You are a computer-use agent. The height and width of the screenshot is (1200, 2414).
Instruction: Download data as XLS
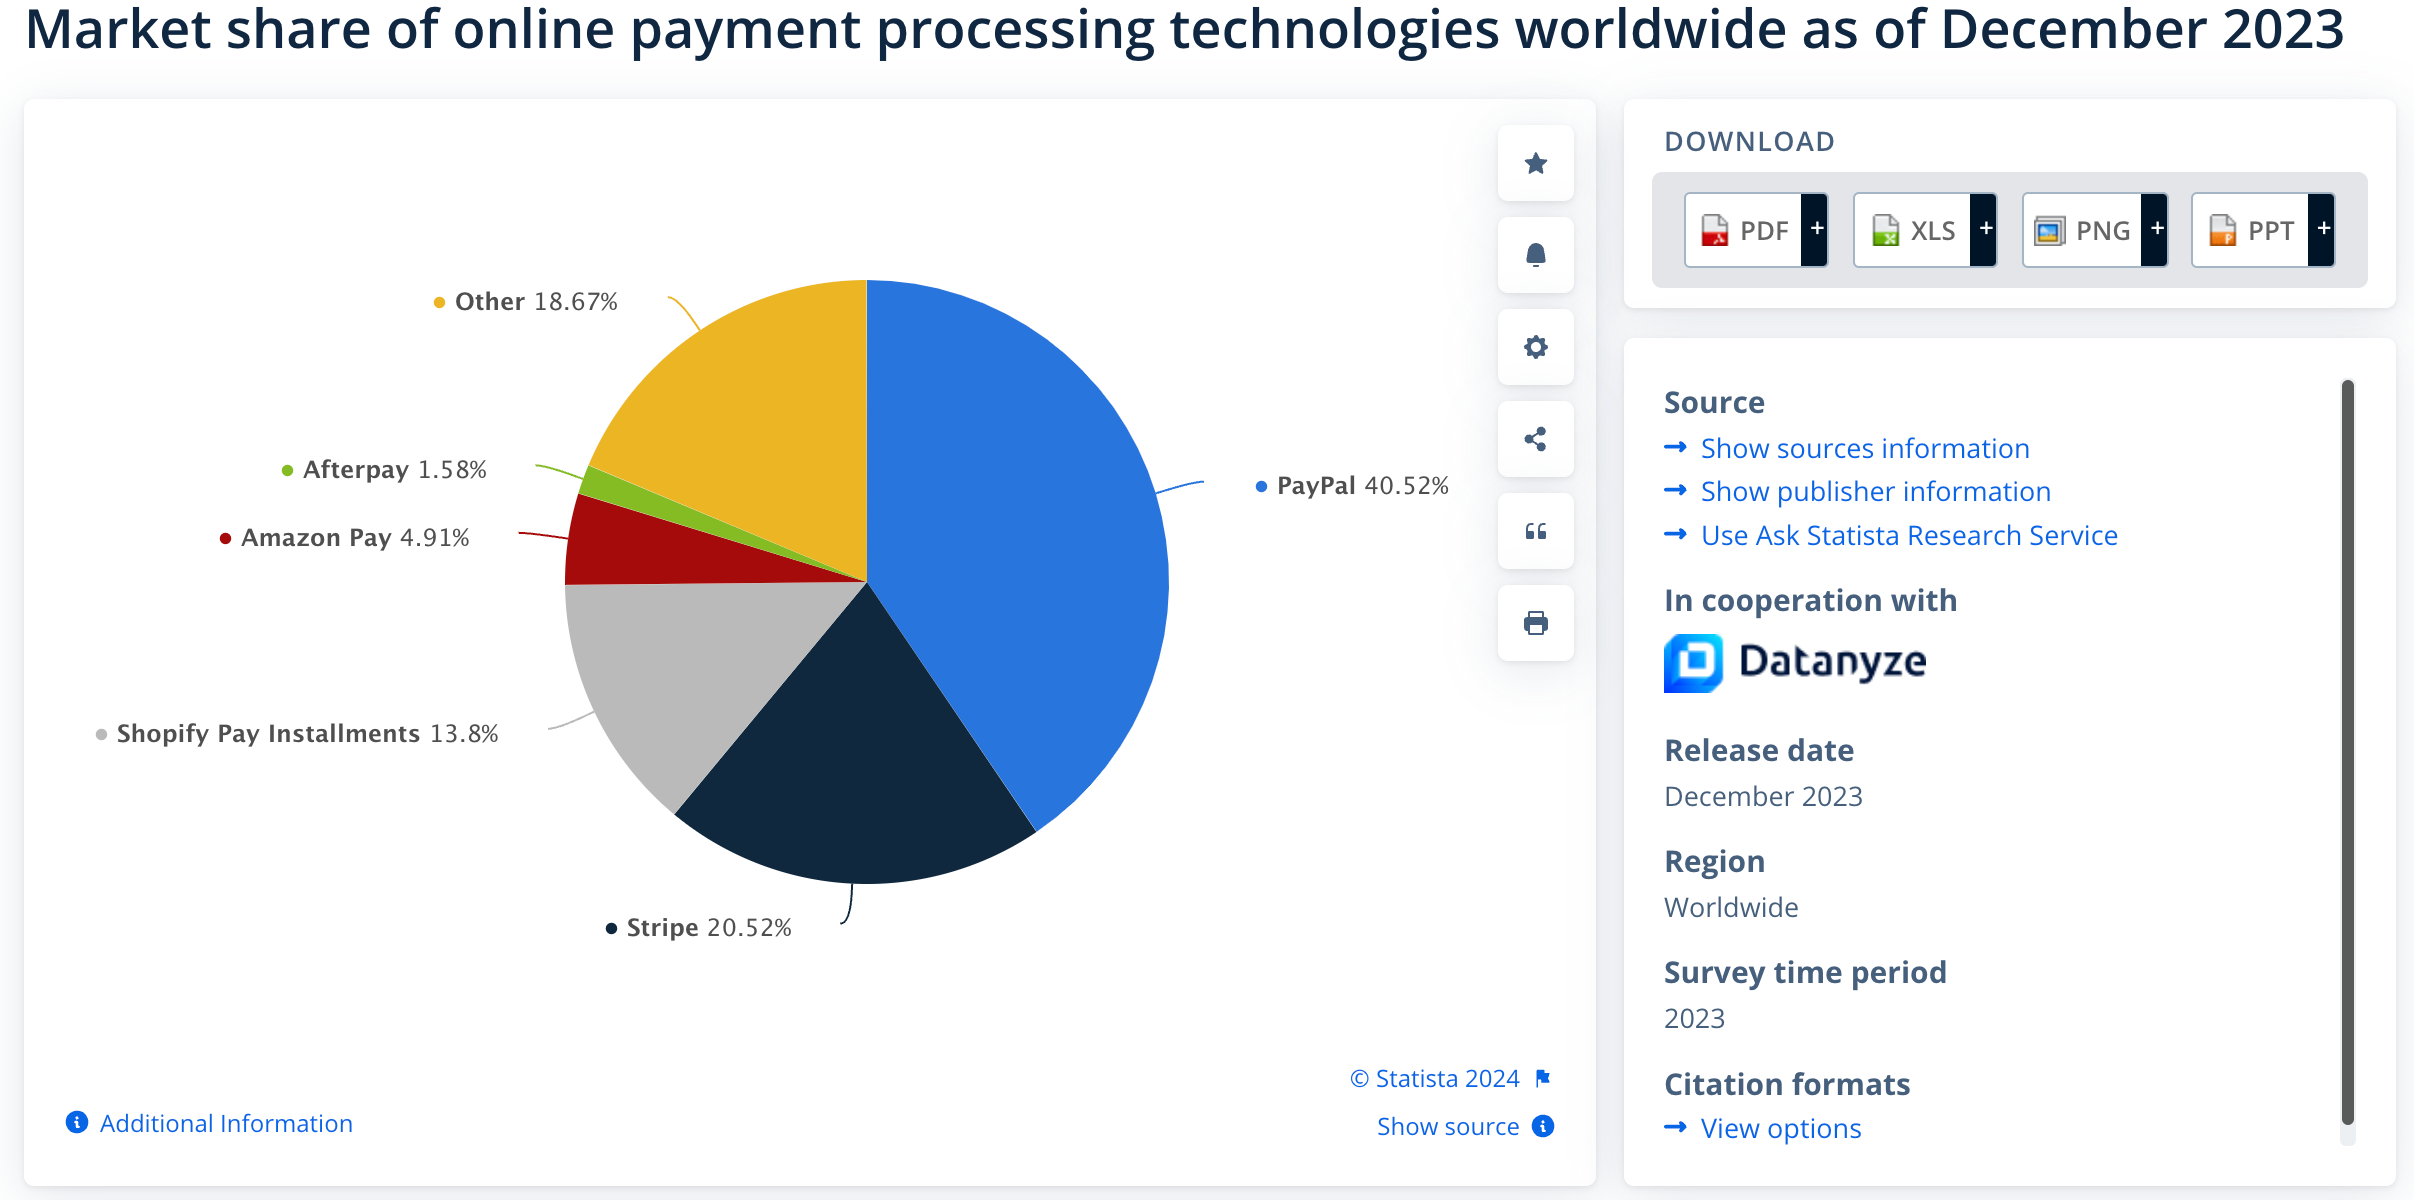(1914, 230)
